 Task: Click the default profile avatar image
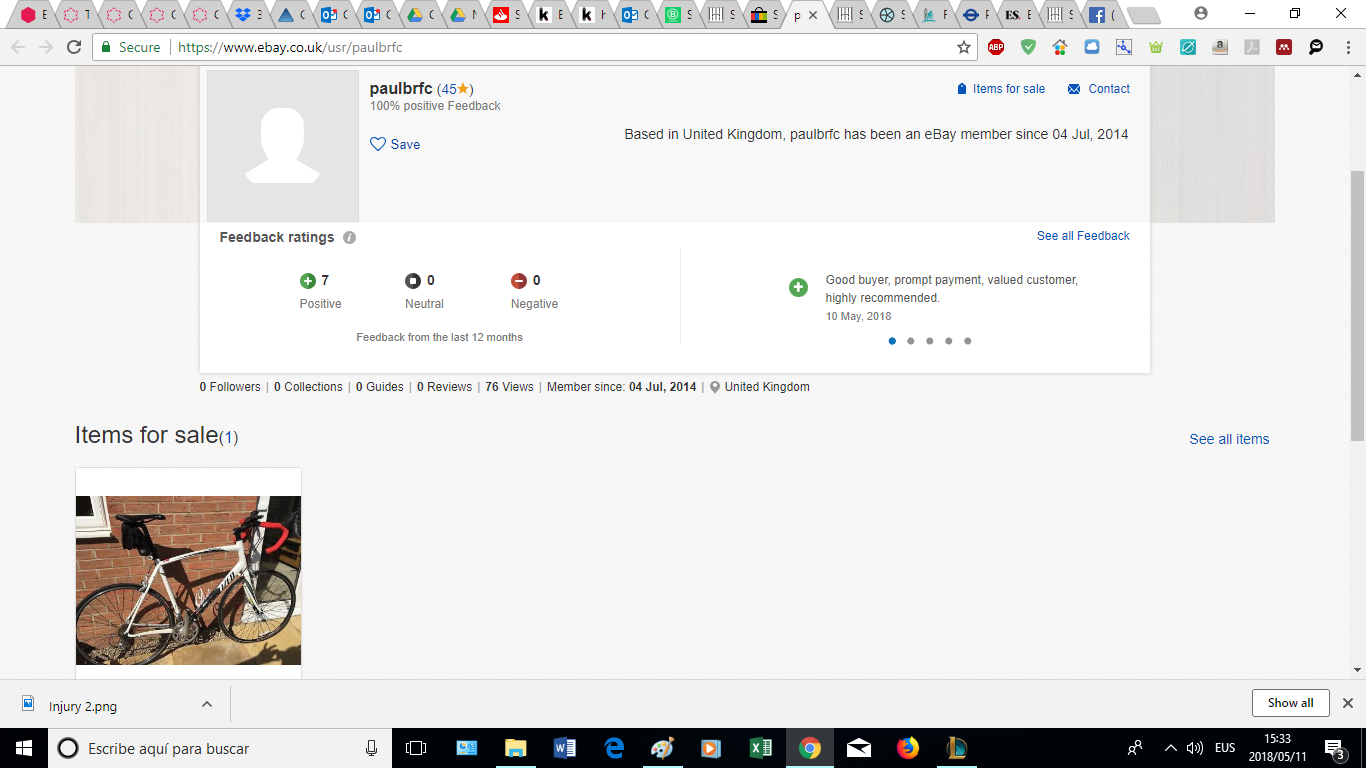(283, 146)
